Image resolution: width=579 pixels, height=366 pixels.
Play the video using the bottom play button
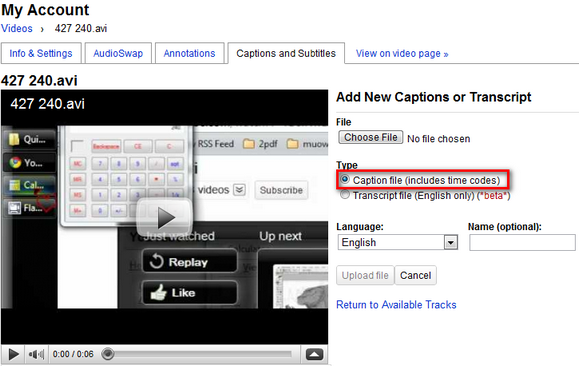(13, 354)
